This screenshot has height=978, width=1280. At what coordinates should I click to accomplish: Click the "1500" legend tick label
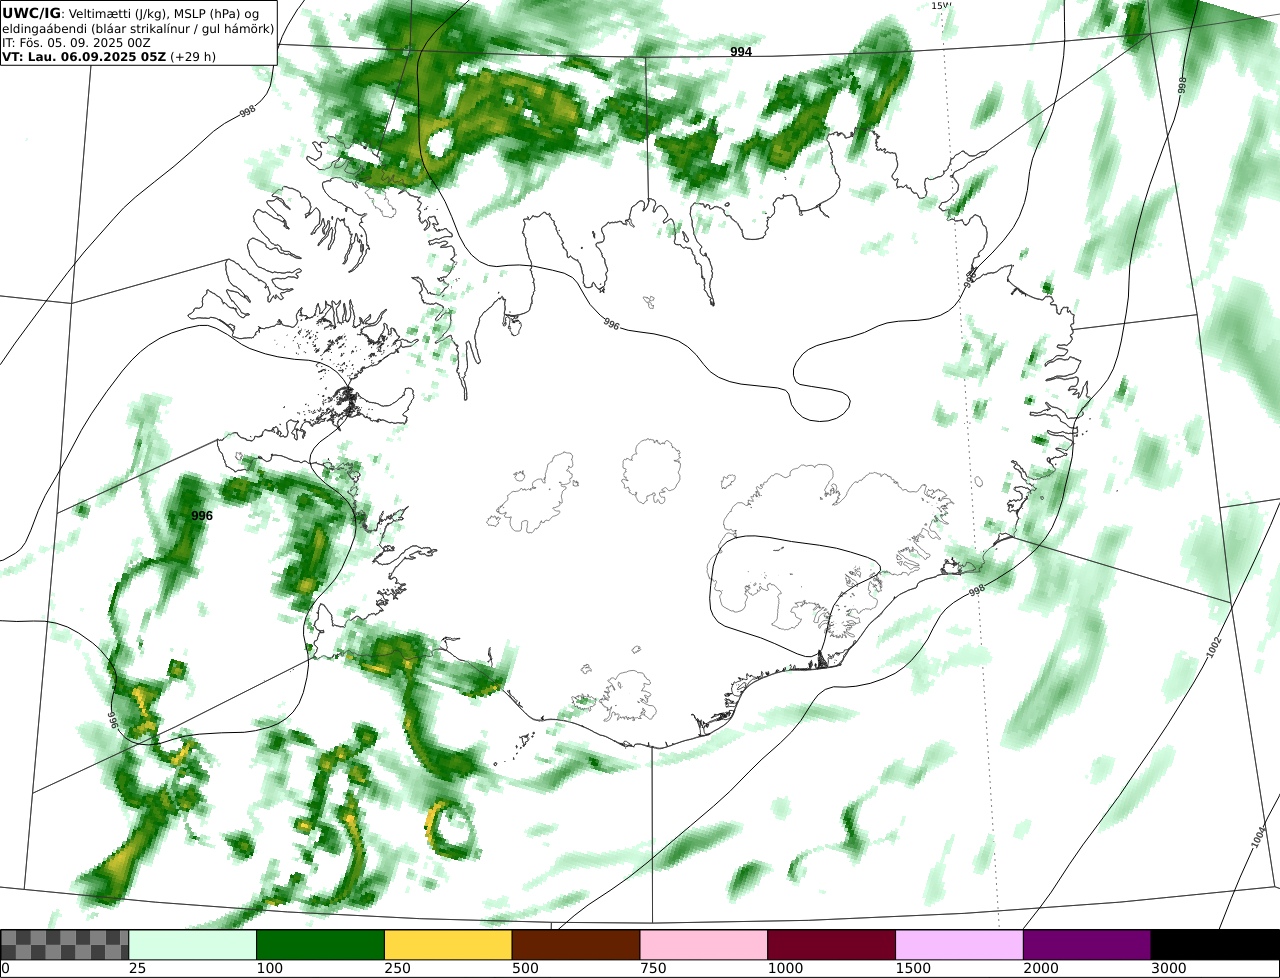[x=913, y=968]
